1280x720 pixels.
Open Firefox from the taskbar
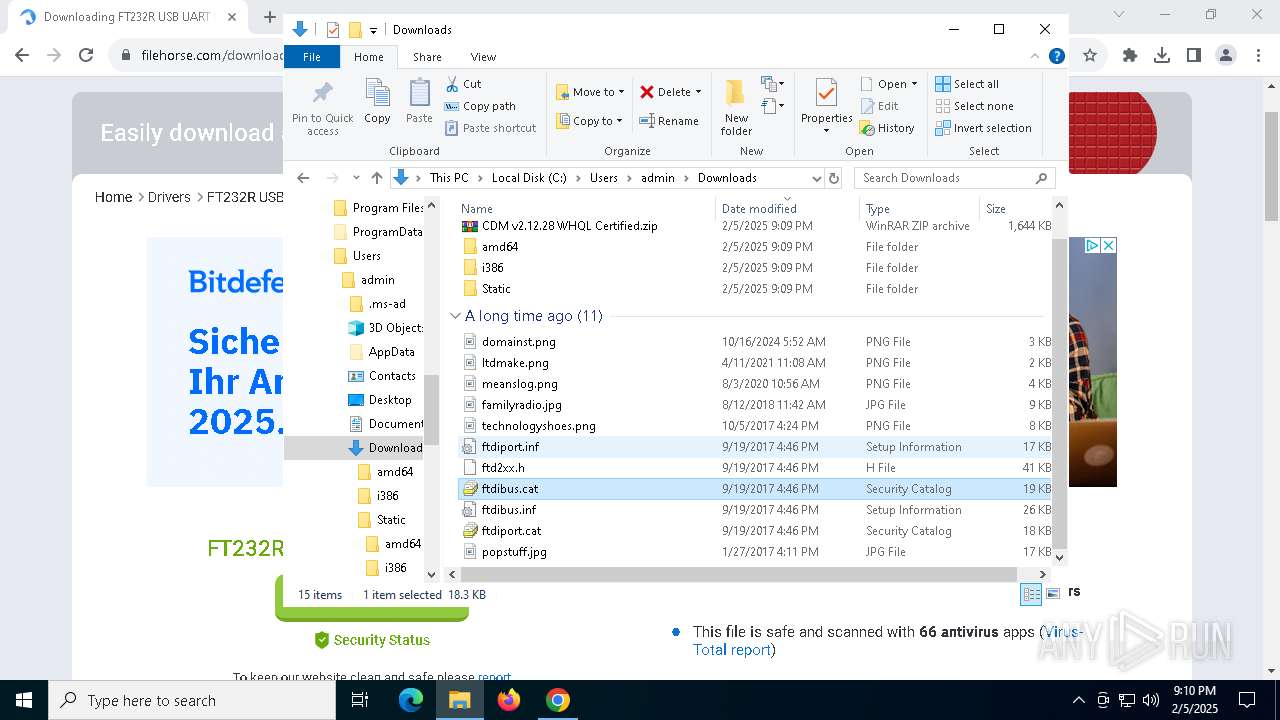pos(509,700)
